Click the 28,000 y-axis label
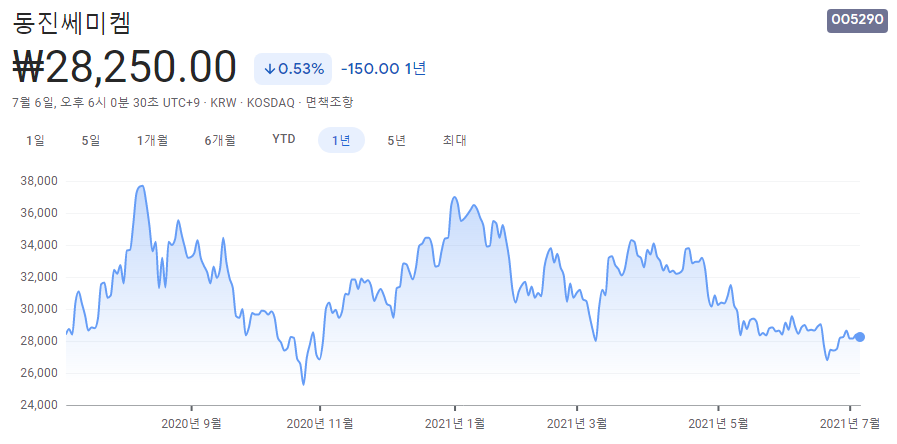Viewport: 897px width, 444px height. pyautogui.click(x=39, y=342)
